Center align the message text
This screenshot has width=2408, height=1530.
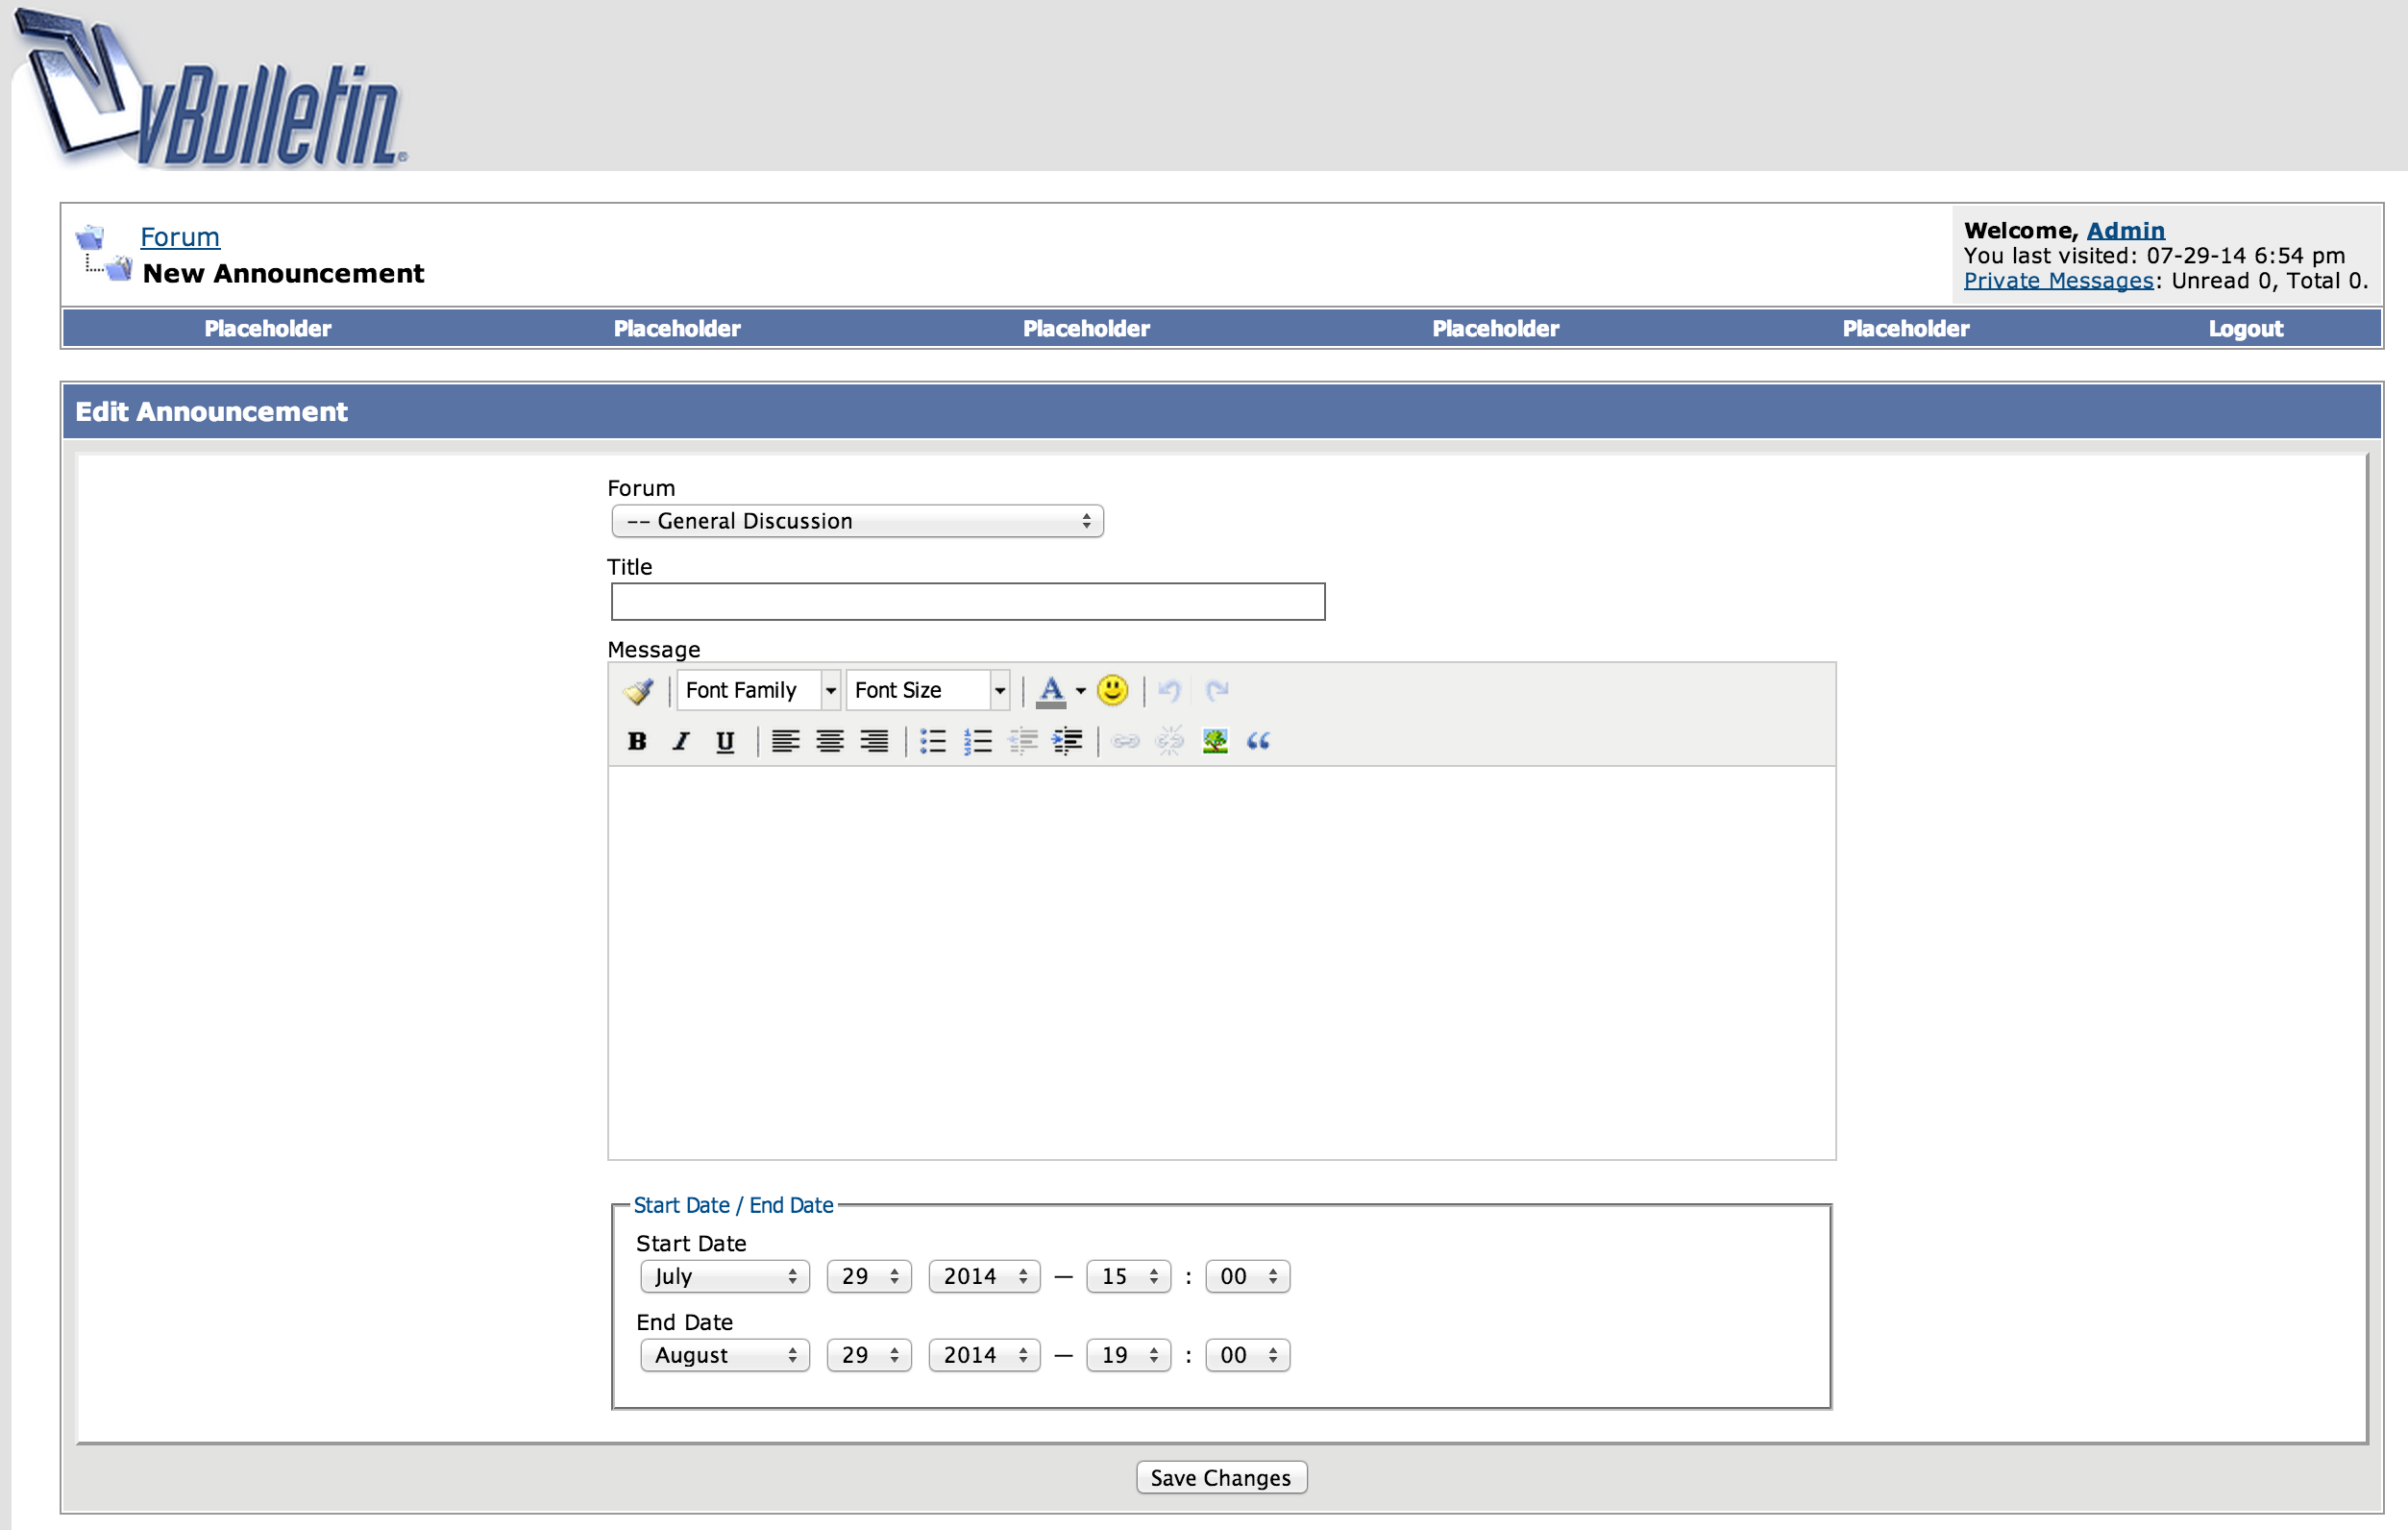(x=829, y=741)
